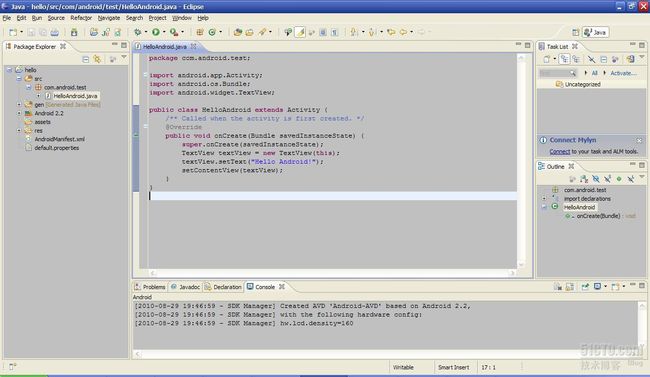This screenshot has height=377, width=650.
Task: Collapse the src folder node
Action: pos(19,78)
